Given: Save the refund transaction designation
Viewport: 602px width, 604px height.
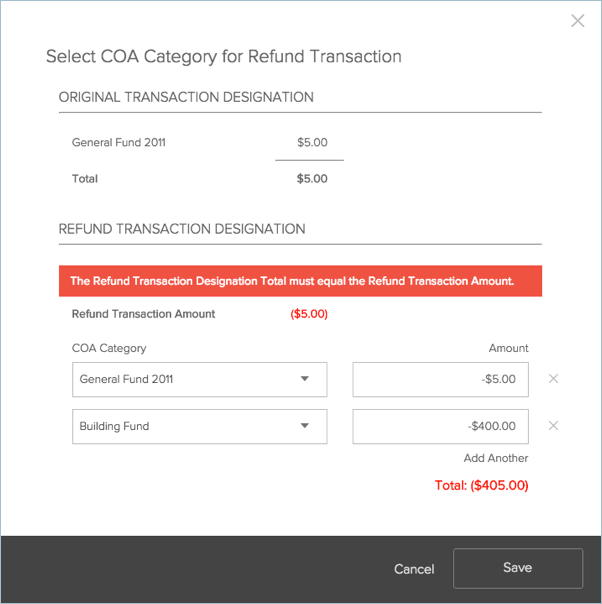Looking at the screenshot, I should coord(517,568).
